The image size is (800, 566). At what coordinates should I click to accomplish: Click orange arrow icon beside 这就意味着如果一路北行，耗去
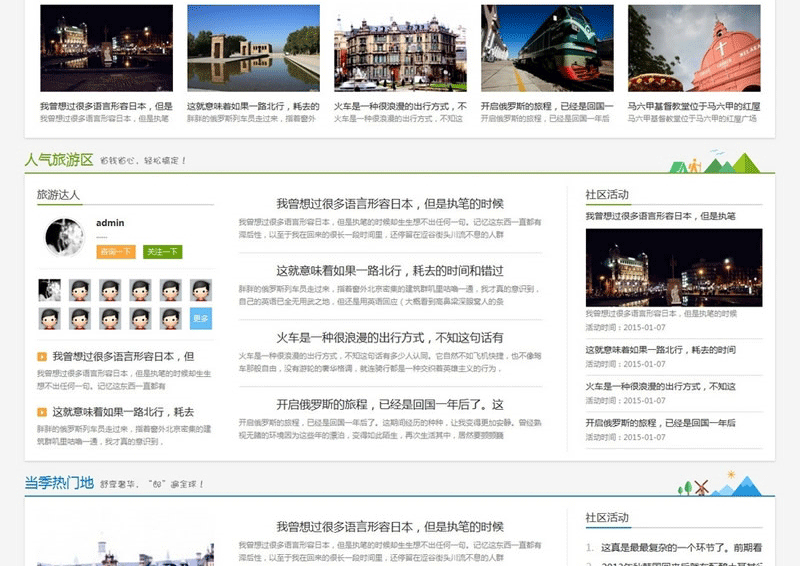pyautogui.click(x=42, y=412)
